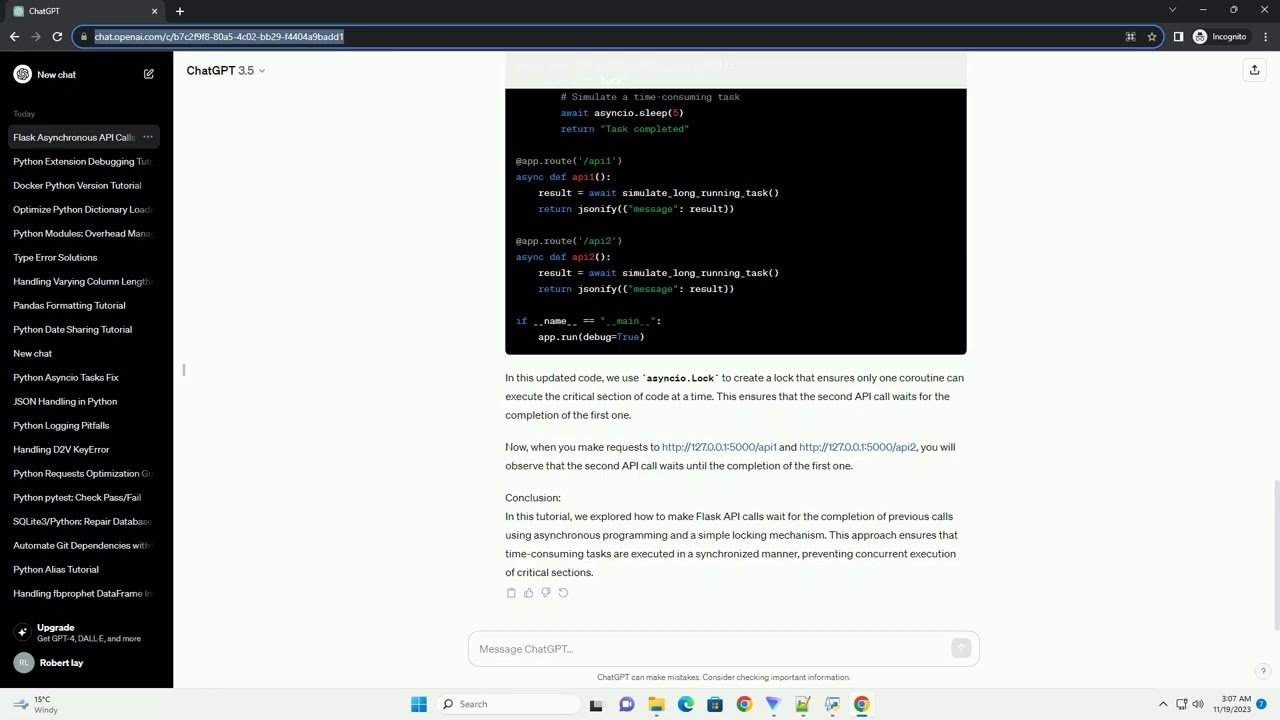Screen dimensions: 1280x720
Task: Click the help question mark icon
Action: [x=1263, y=671]
